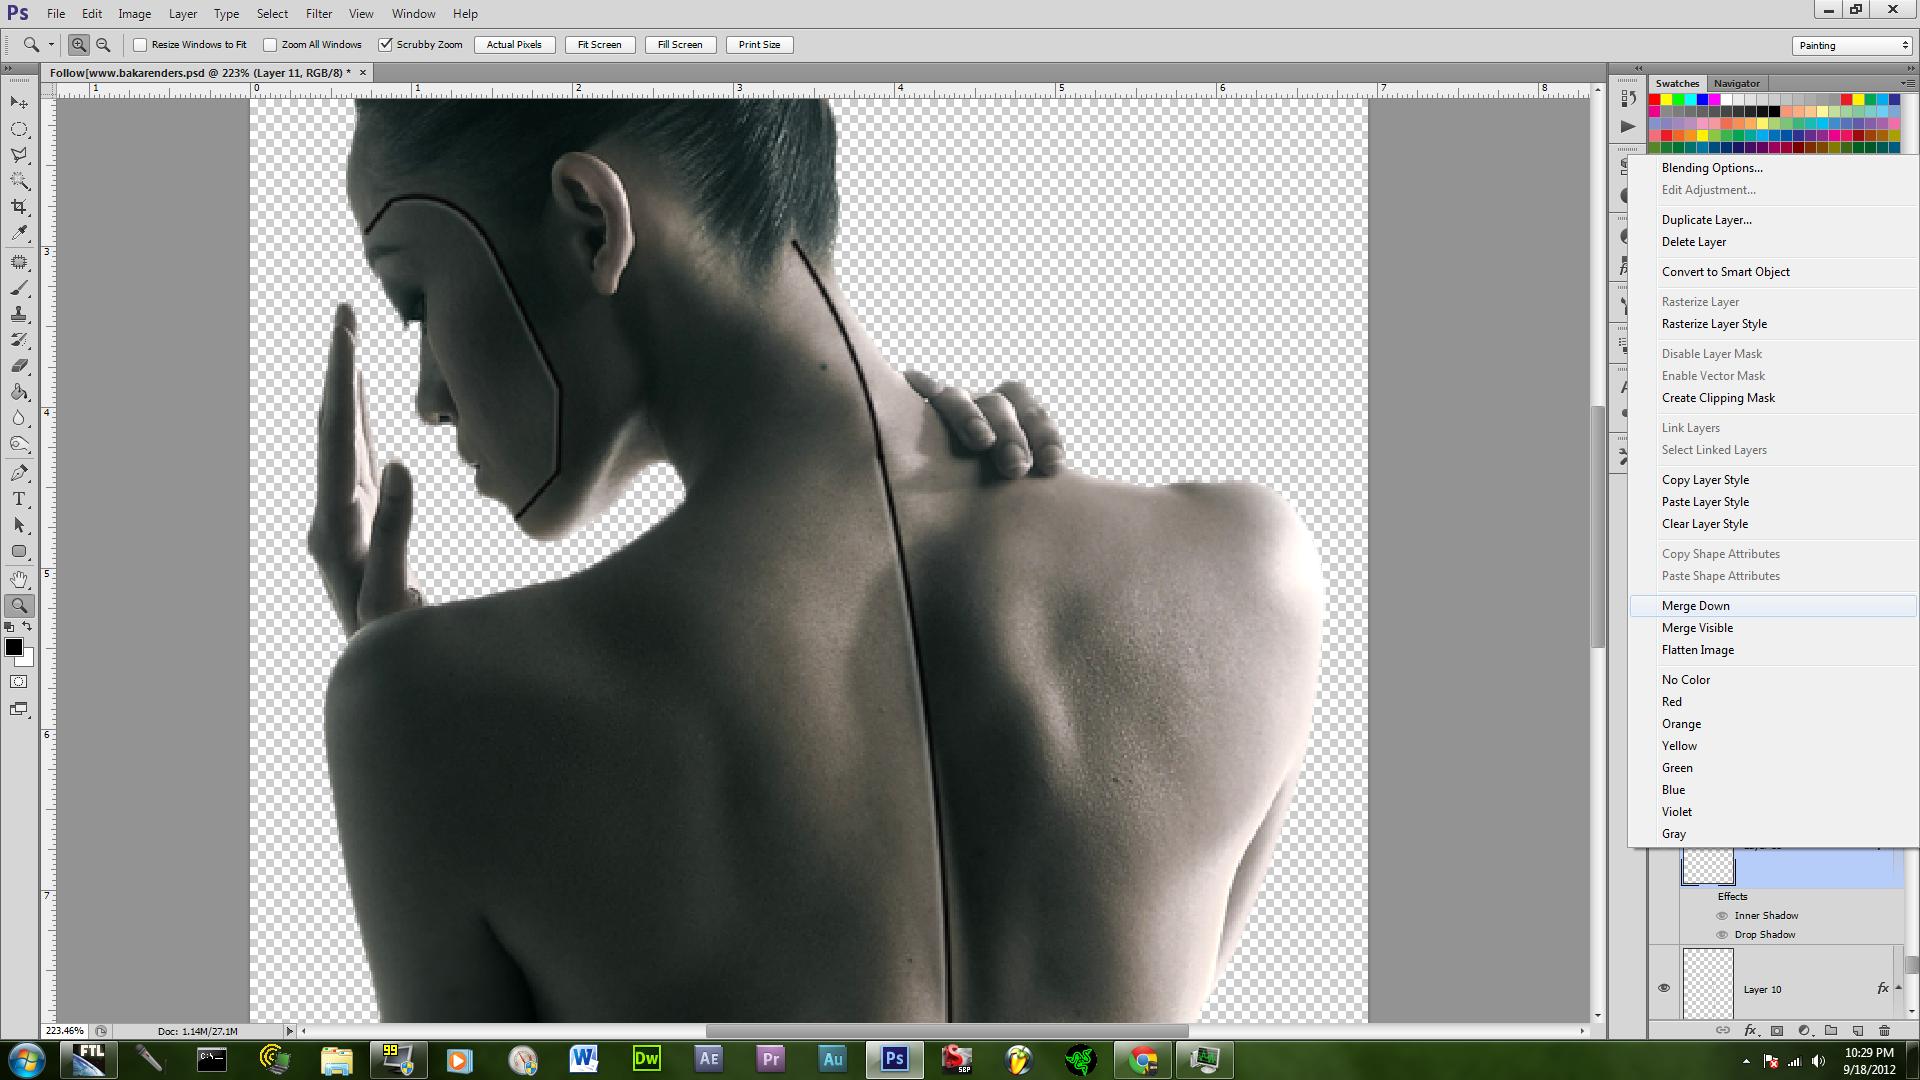Choose Flatten Image in context menu
This screenshot has height=1080, width=1920.
1773,650
